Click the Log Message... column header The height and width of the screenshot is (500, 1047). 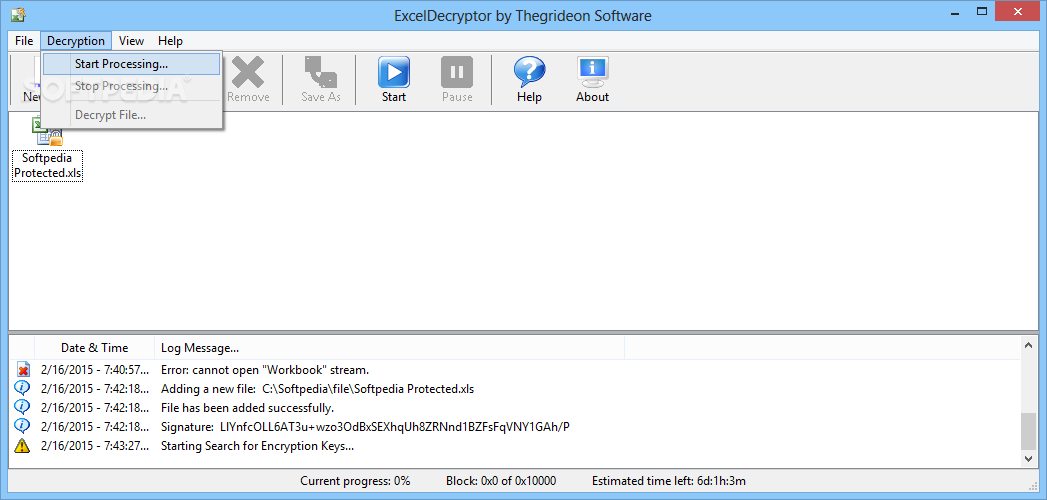[x=389, y=348]
